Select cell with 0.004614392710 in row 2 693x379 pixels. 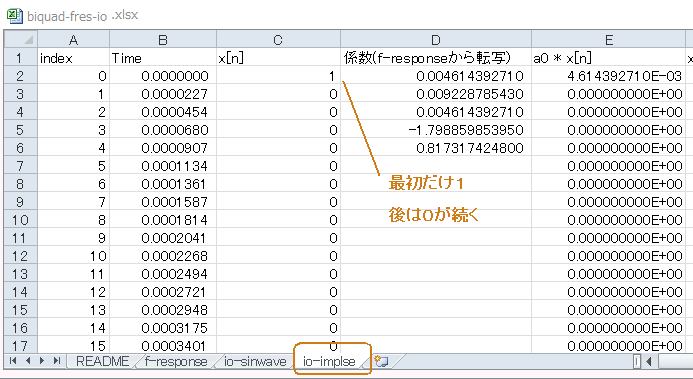click(435, 76)
